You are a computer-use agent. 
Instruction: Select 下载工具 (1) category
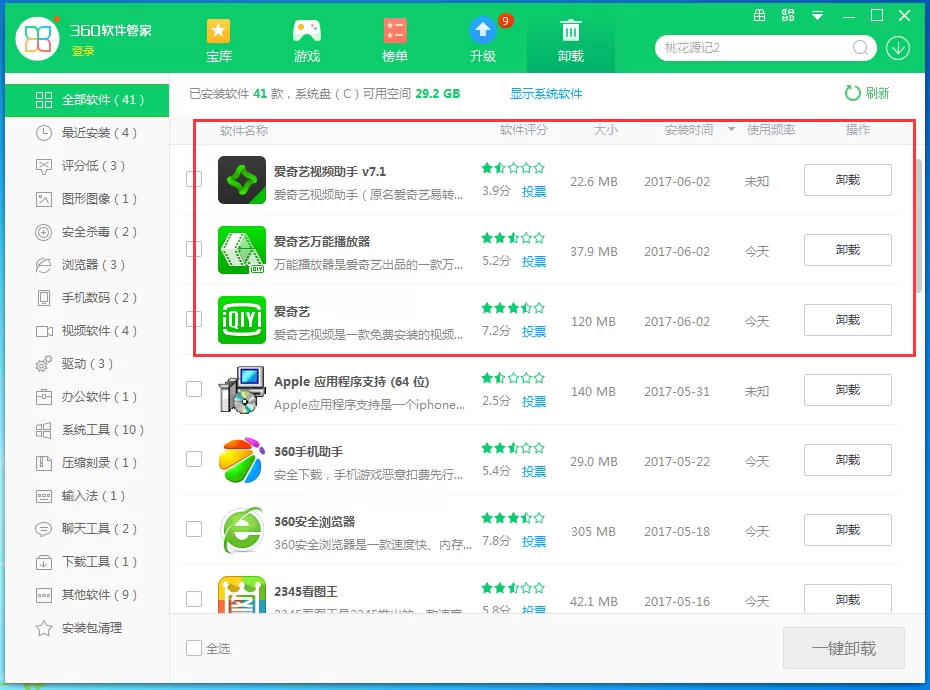tap(87, 562)
